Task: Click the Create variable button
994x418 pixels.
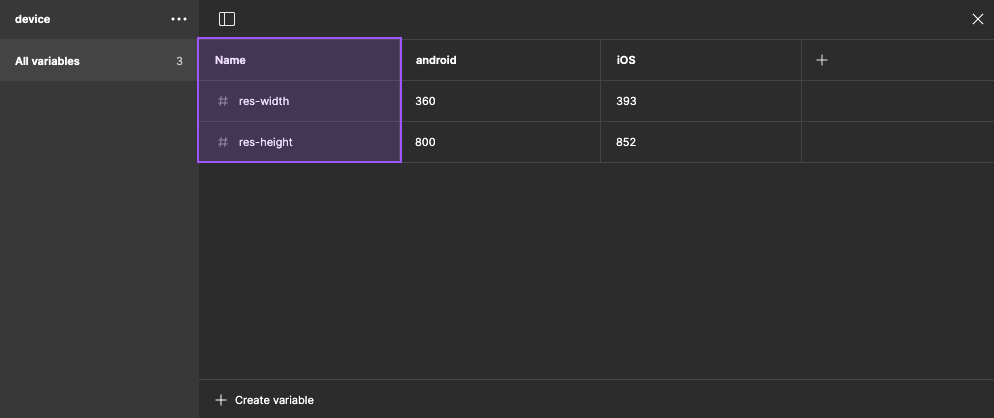Action: pyautogui.click(x=273, y=400)
